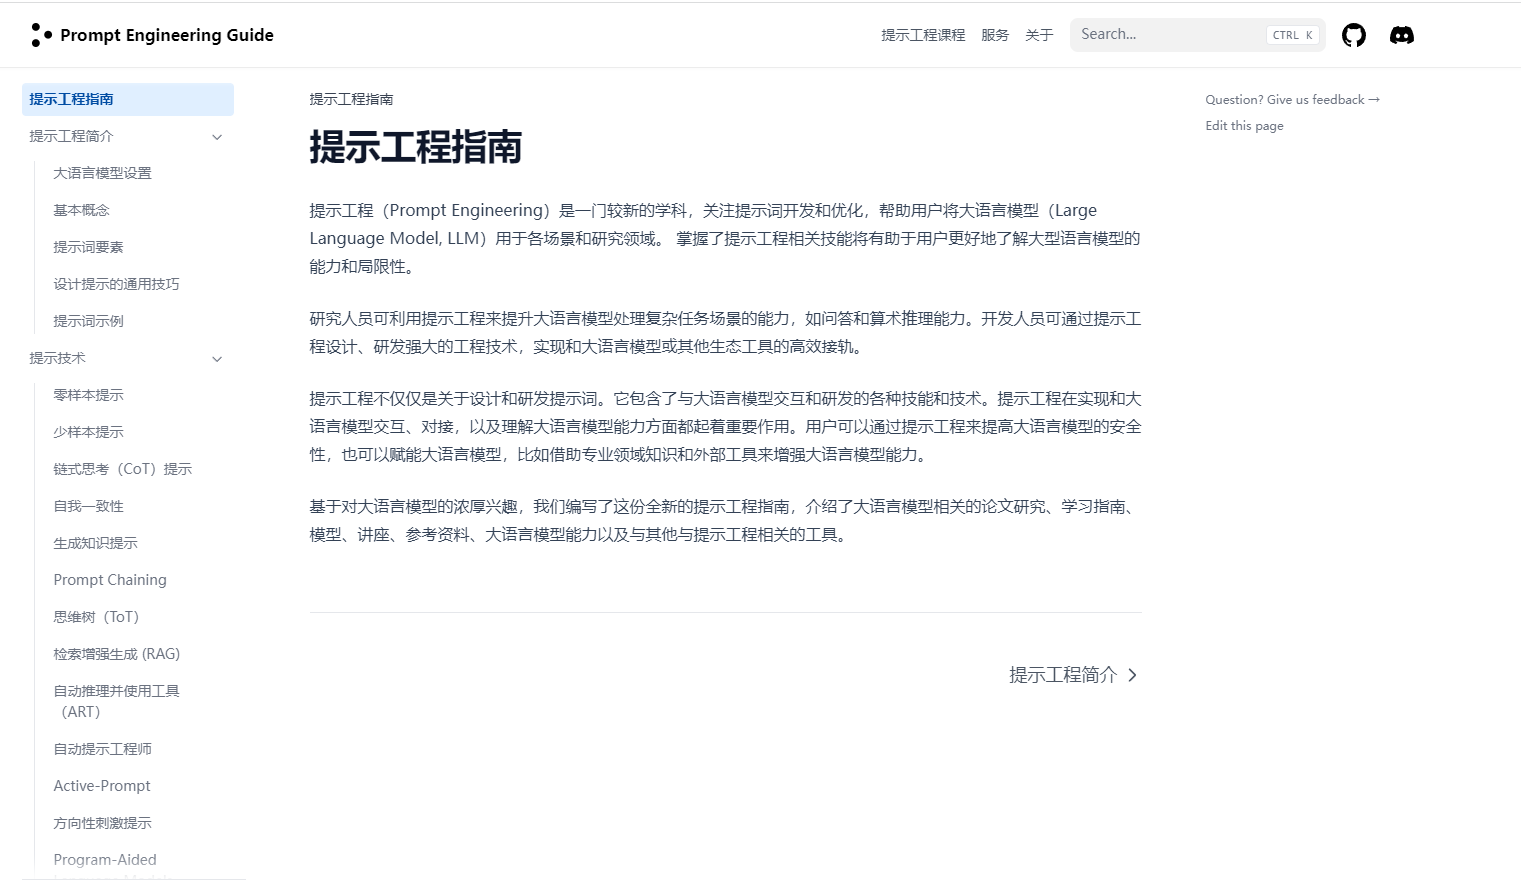Screen dimensions: 1521x889
Task: Open 自我一致性 in the sidebar
Action: [x=88, y=506]
